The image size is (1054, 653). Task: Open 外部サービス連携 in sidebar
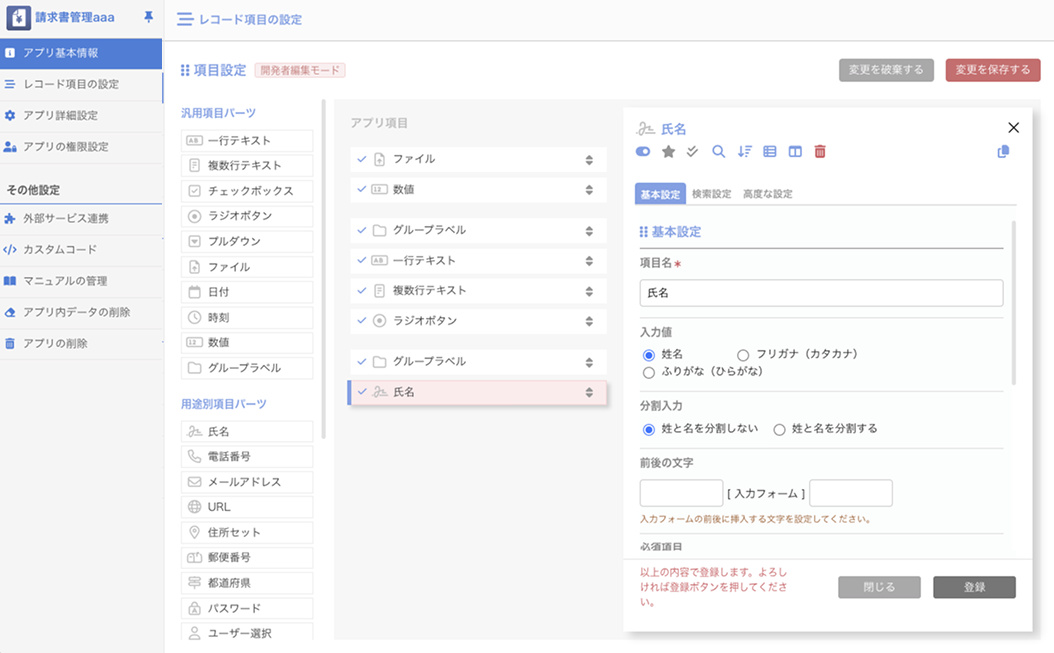point(81,219)
